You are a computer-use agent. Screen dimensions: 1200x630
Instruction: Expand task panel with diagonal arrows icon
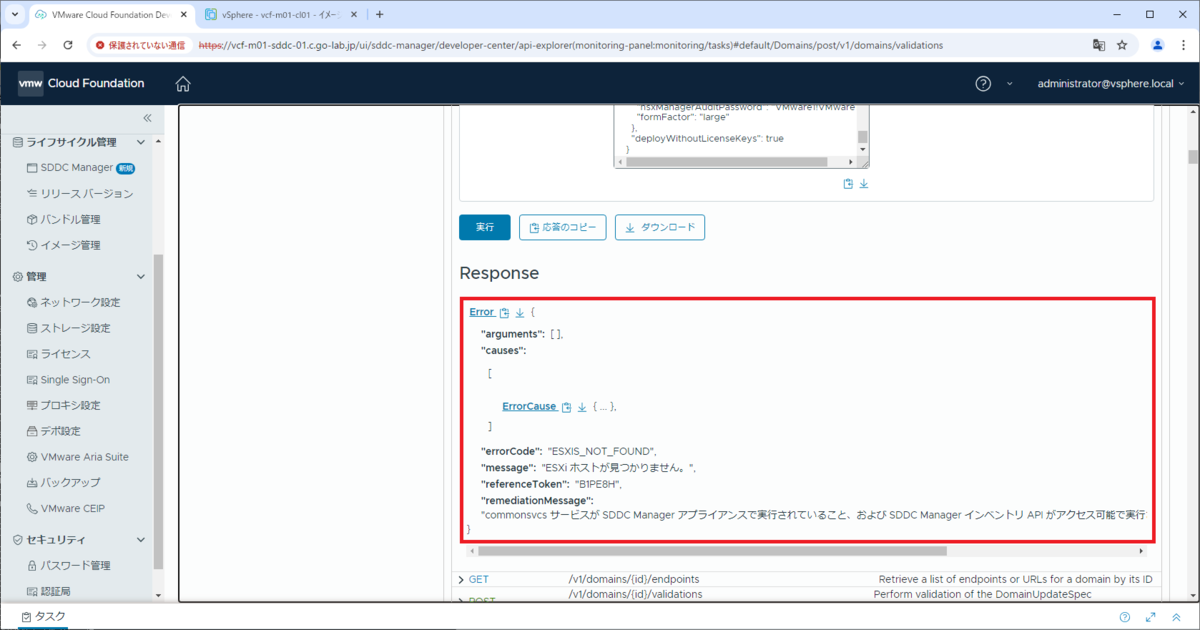[x=1151, y=617]
